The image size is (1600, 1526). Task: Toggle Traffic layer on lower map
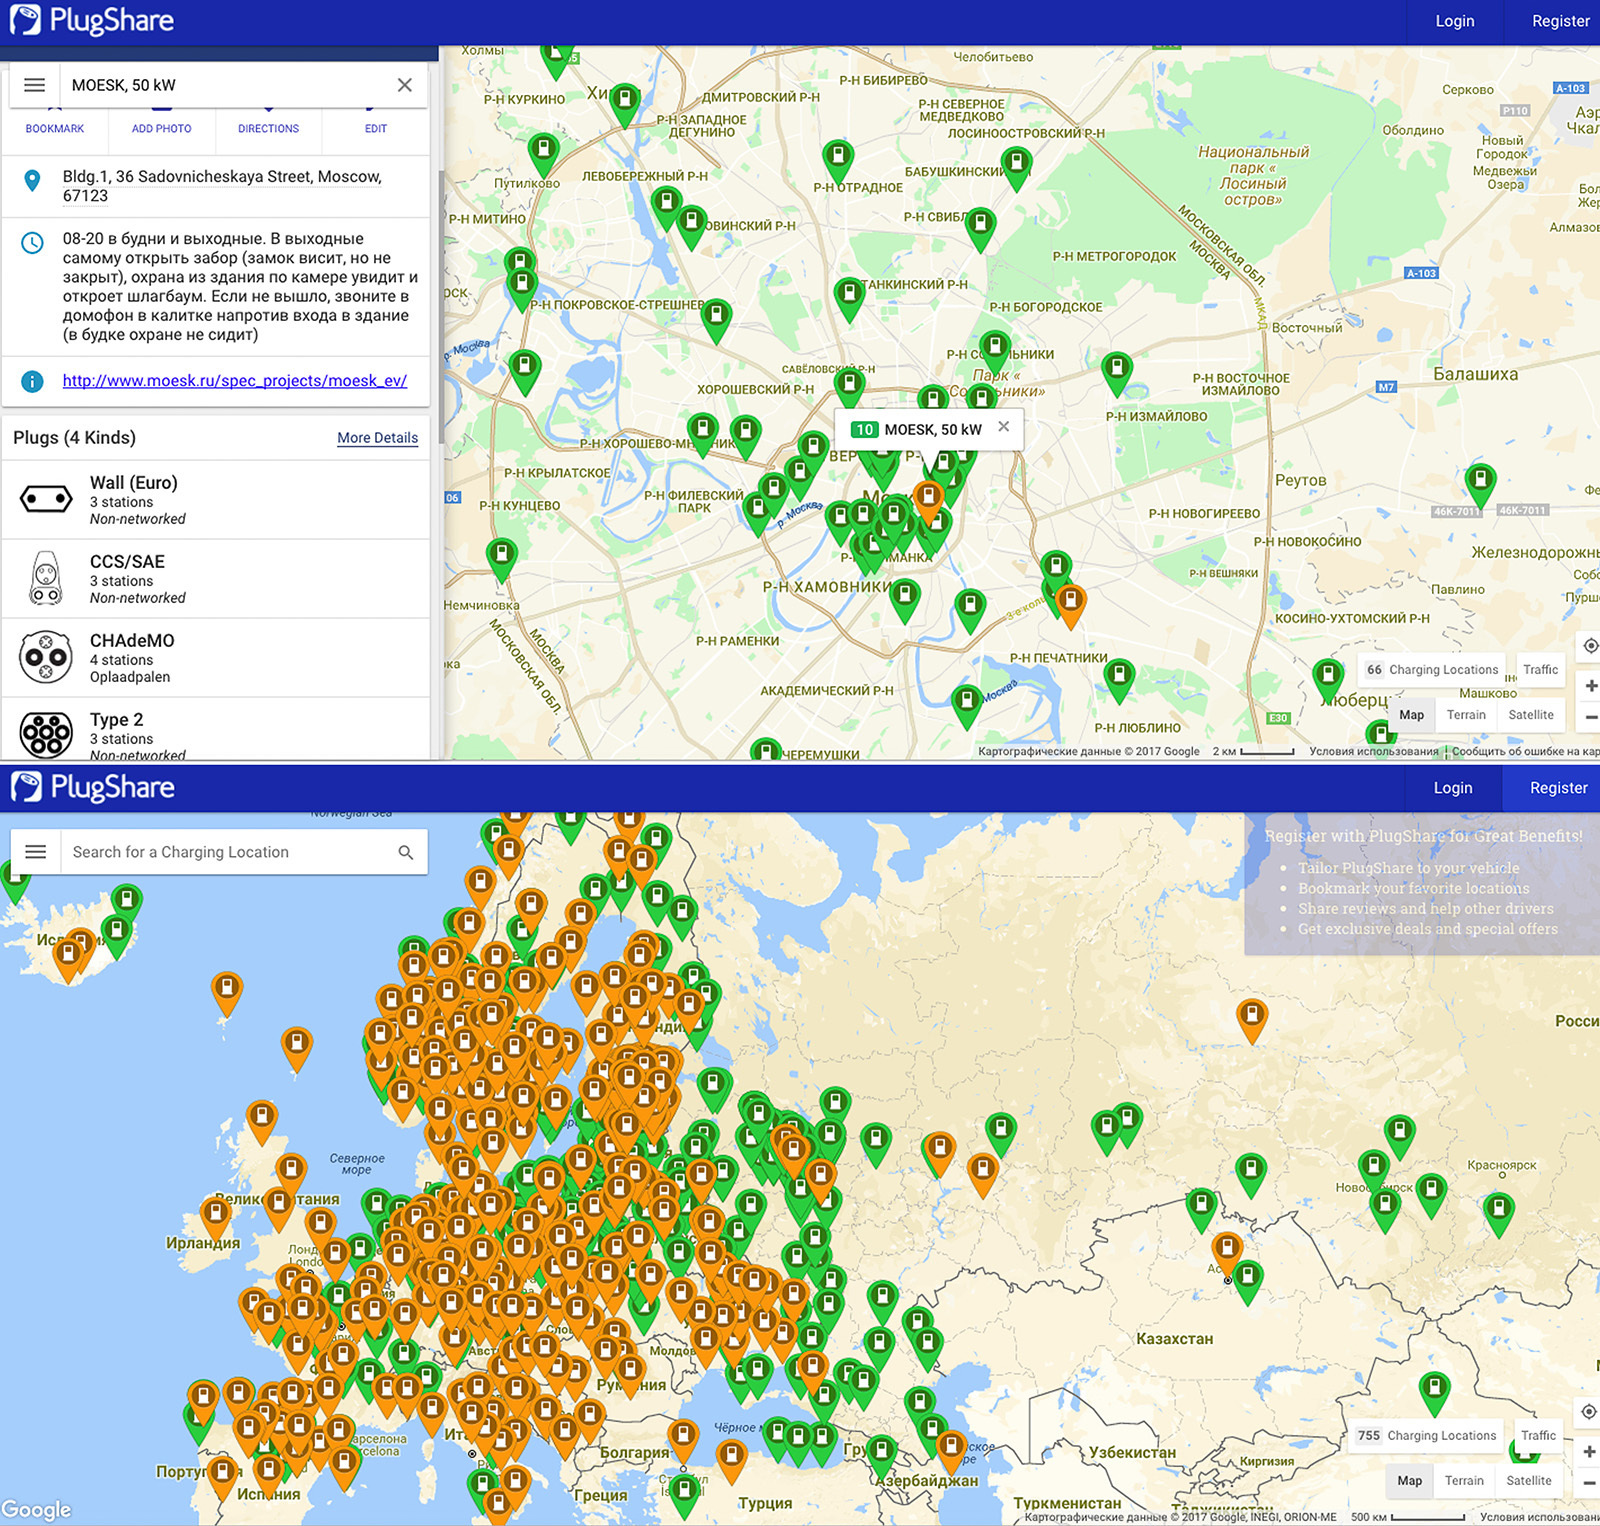pyautogui.click(x=1538, y=1436)
